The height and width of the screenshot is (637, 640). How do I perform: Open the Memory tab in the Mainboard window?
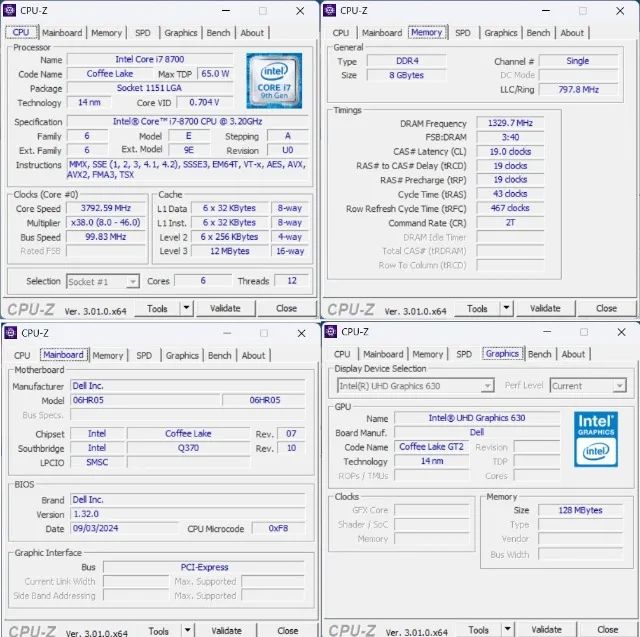108,355
